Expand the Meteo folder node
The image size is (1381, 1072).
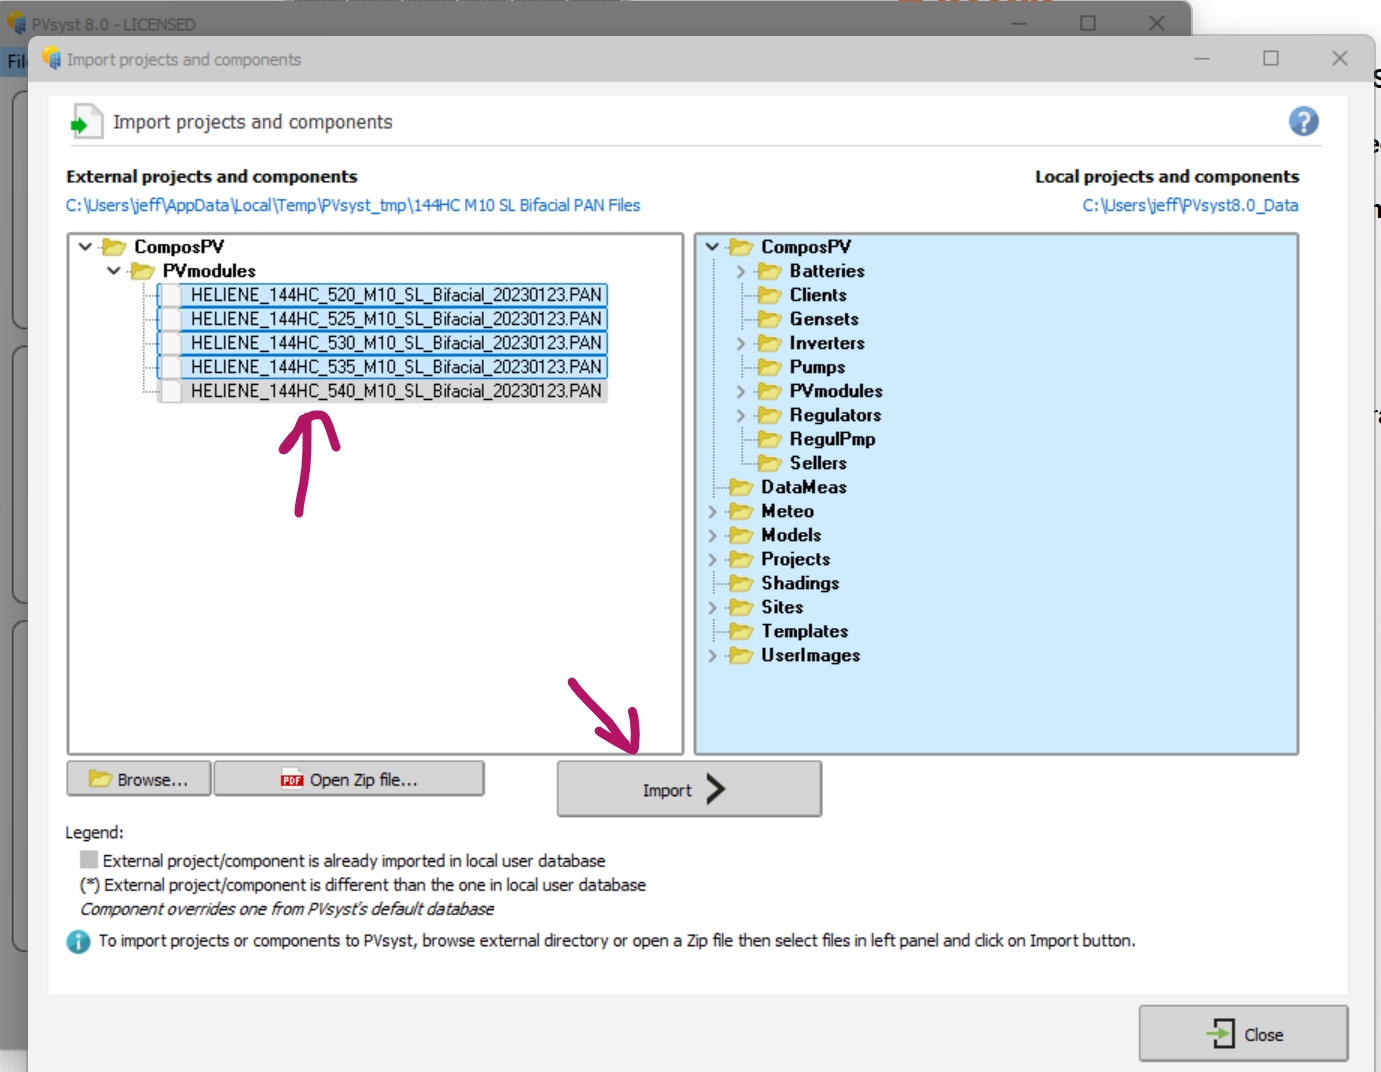point(712,511)
